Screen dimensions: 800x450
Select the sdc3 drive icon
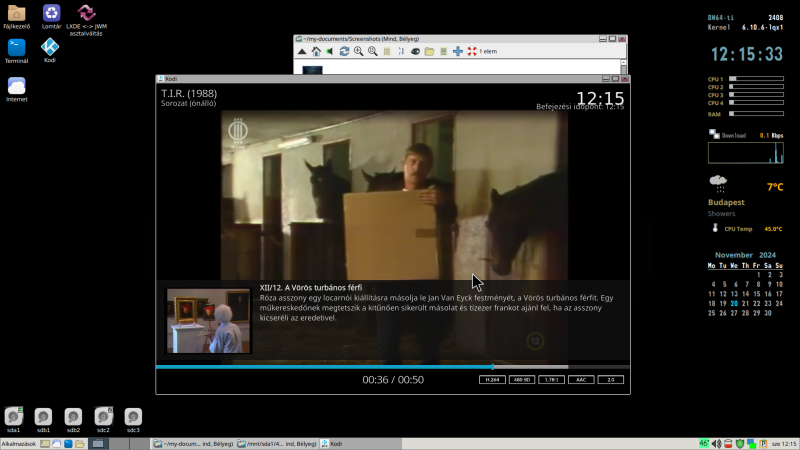click(x=133, y=420)
